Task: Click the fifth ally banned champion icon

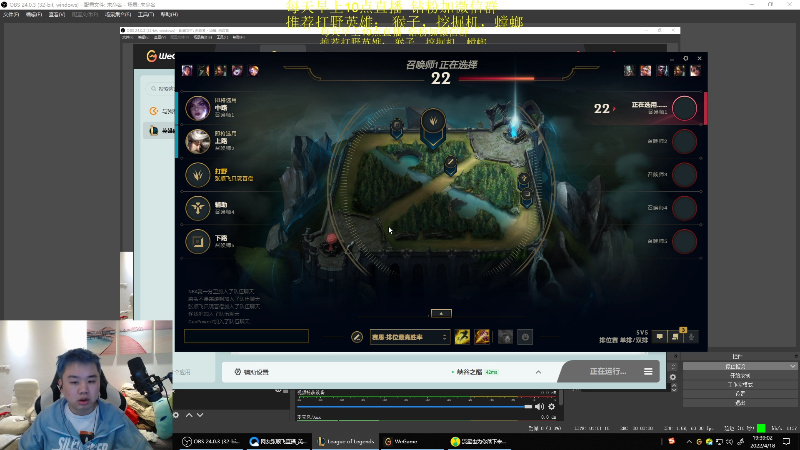Action: coord(254,70)
